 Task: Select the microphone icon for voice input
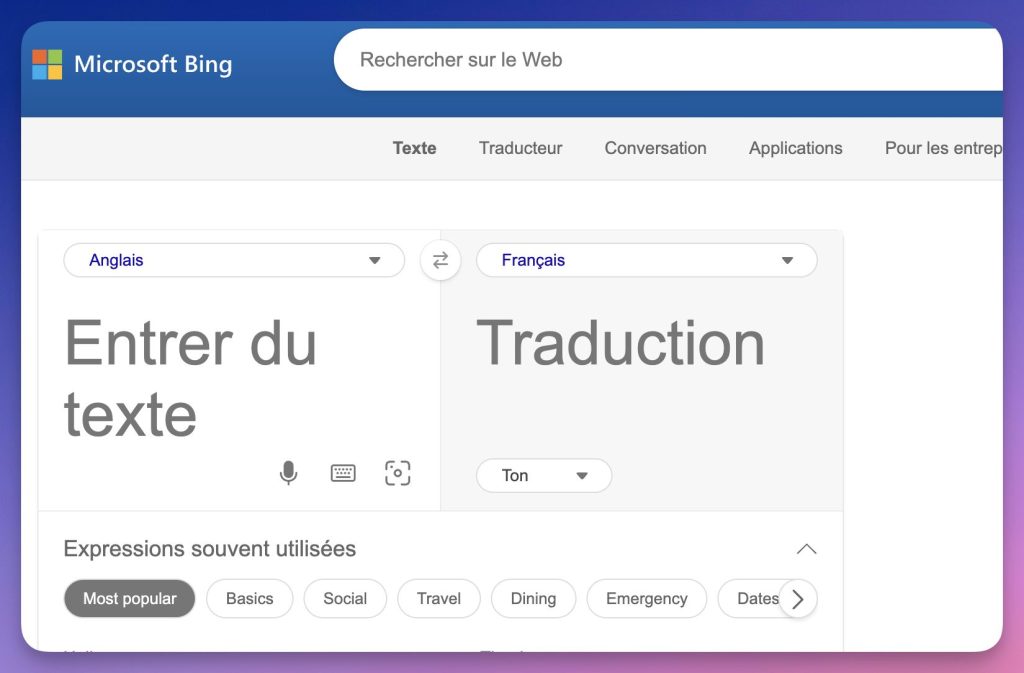pyautogui.click(x=288, y=472)
